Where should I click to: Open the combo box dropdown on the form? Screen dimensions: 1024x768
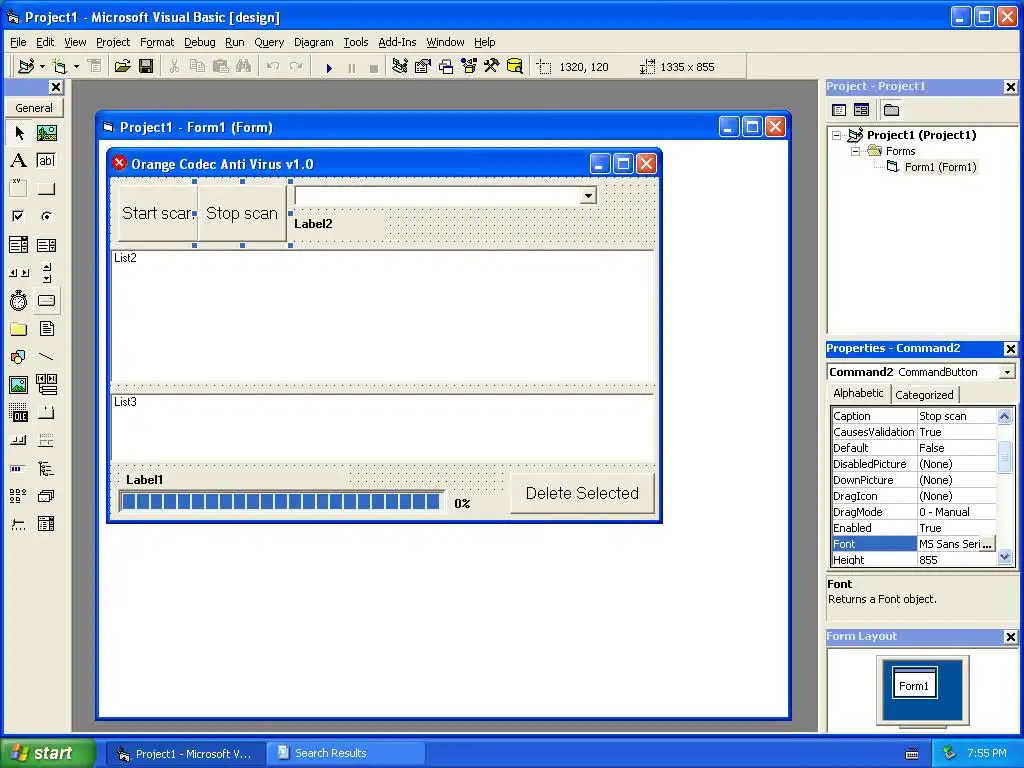point(588,195)
